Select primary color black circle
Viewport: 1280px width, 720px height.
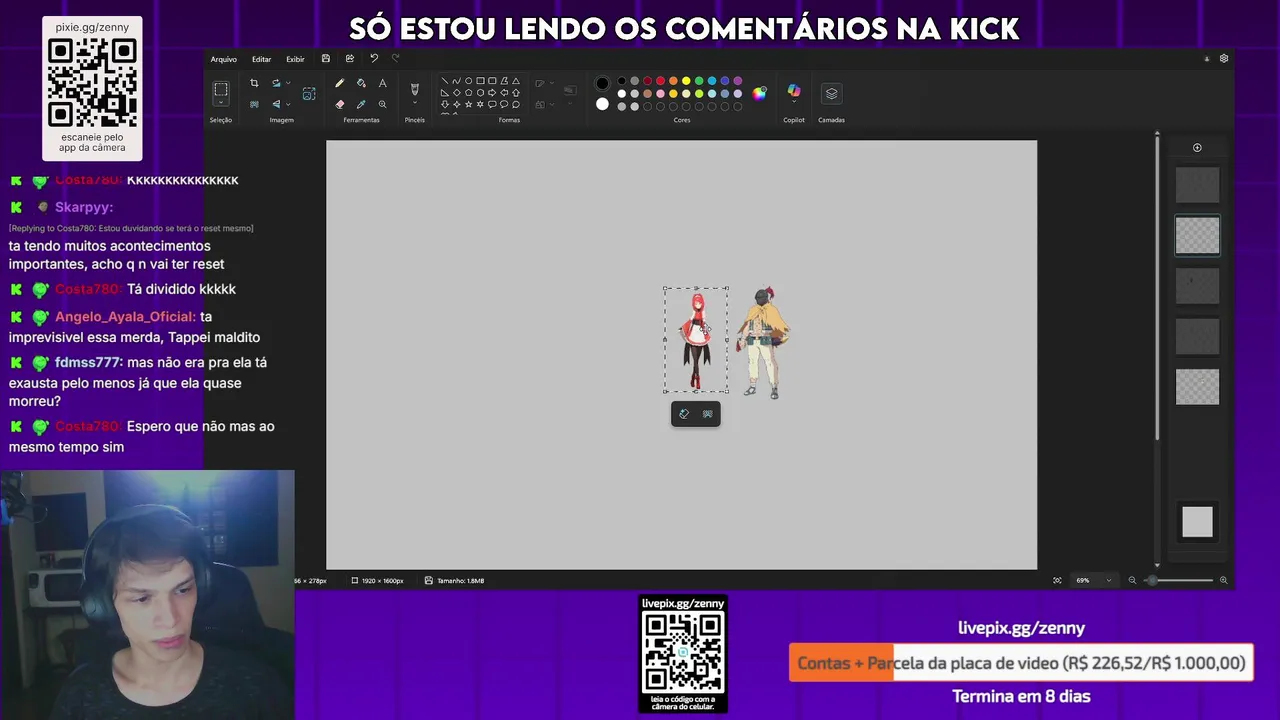click(602, 83)
